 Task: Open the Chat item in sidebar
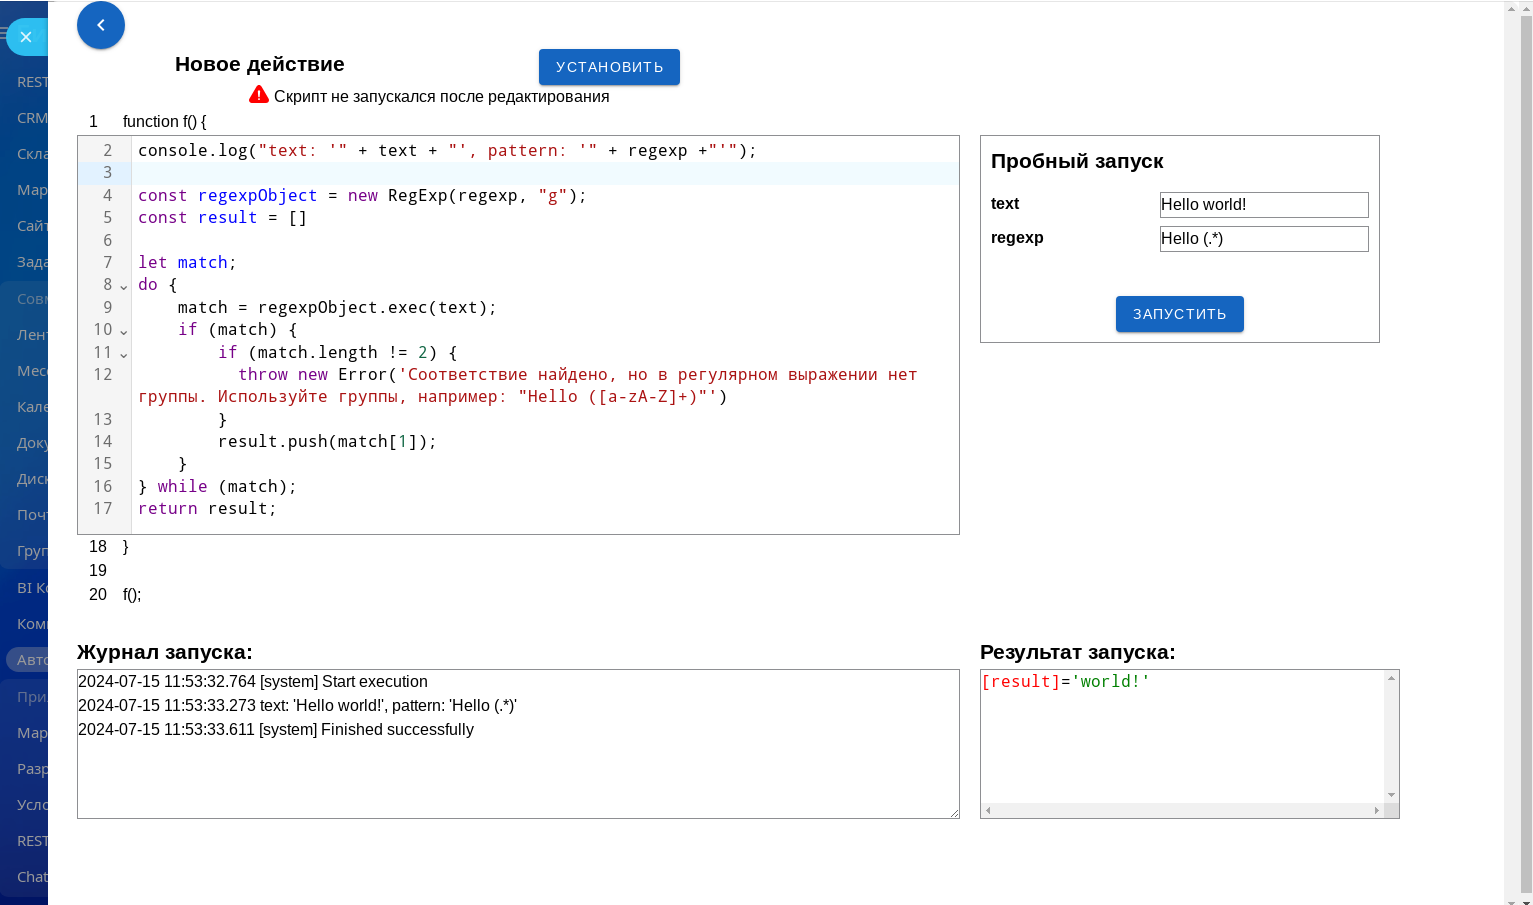(32, 876)
